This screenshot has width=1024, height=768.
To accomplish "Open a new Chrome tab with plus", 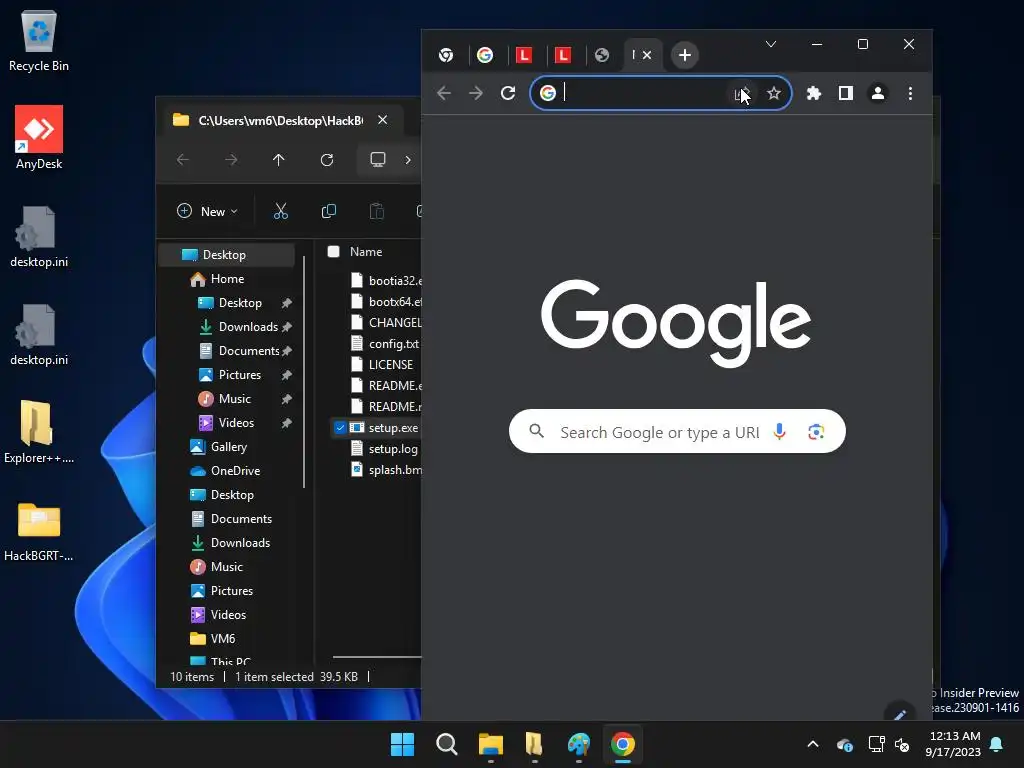I will coord(684,55).
